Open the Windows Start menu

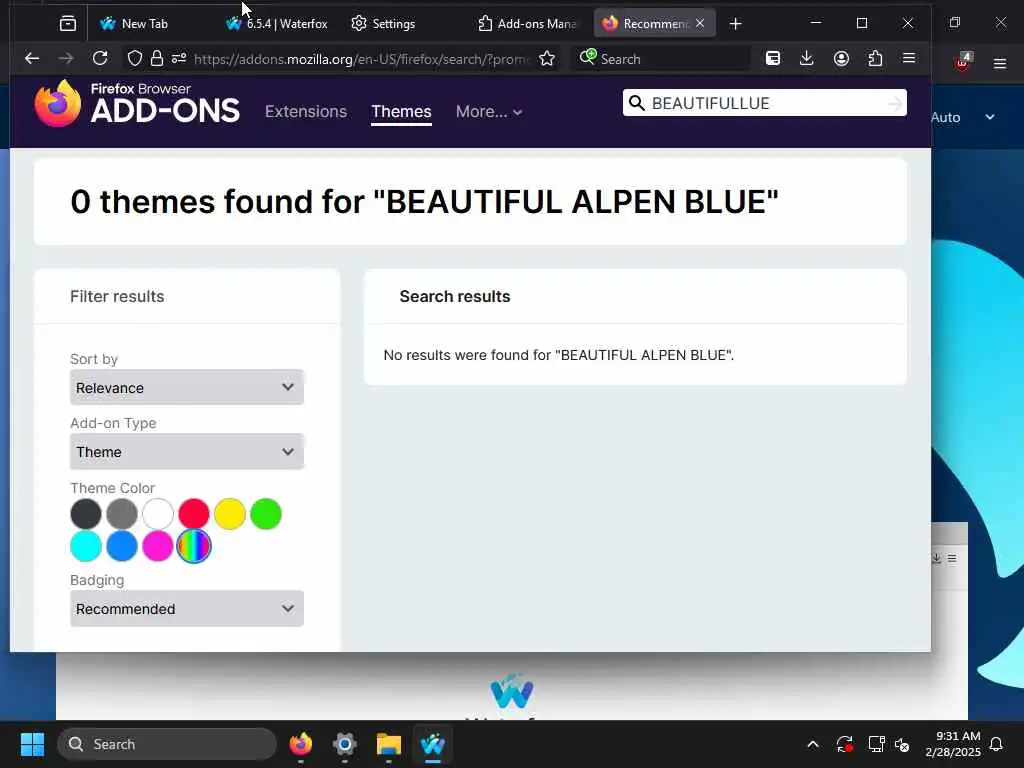(32, 744)
